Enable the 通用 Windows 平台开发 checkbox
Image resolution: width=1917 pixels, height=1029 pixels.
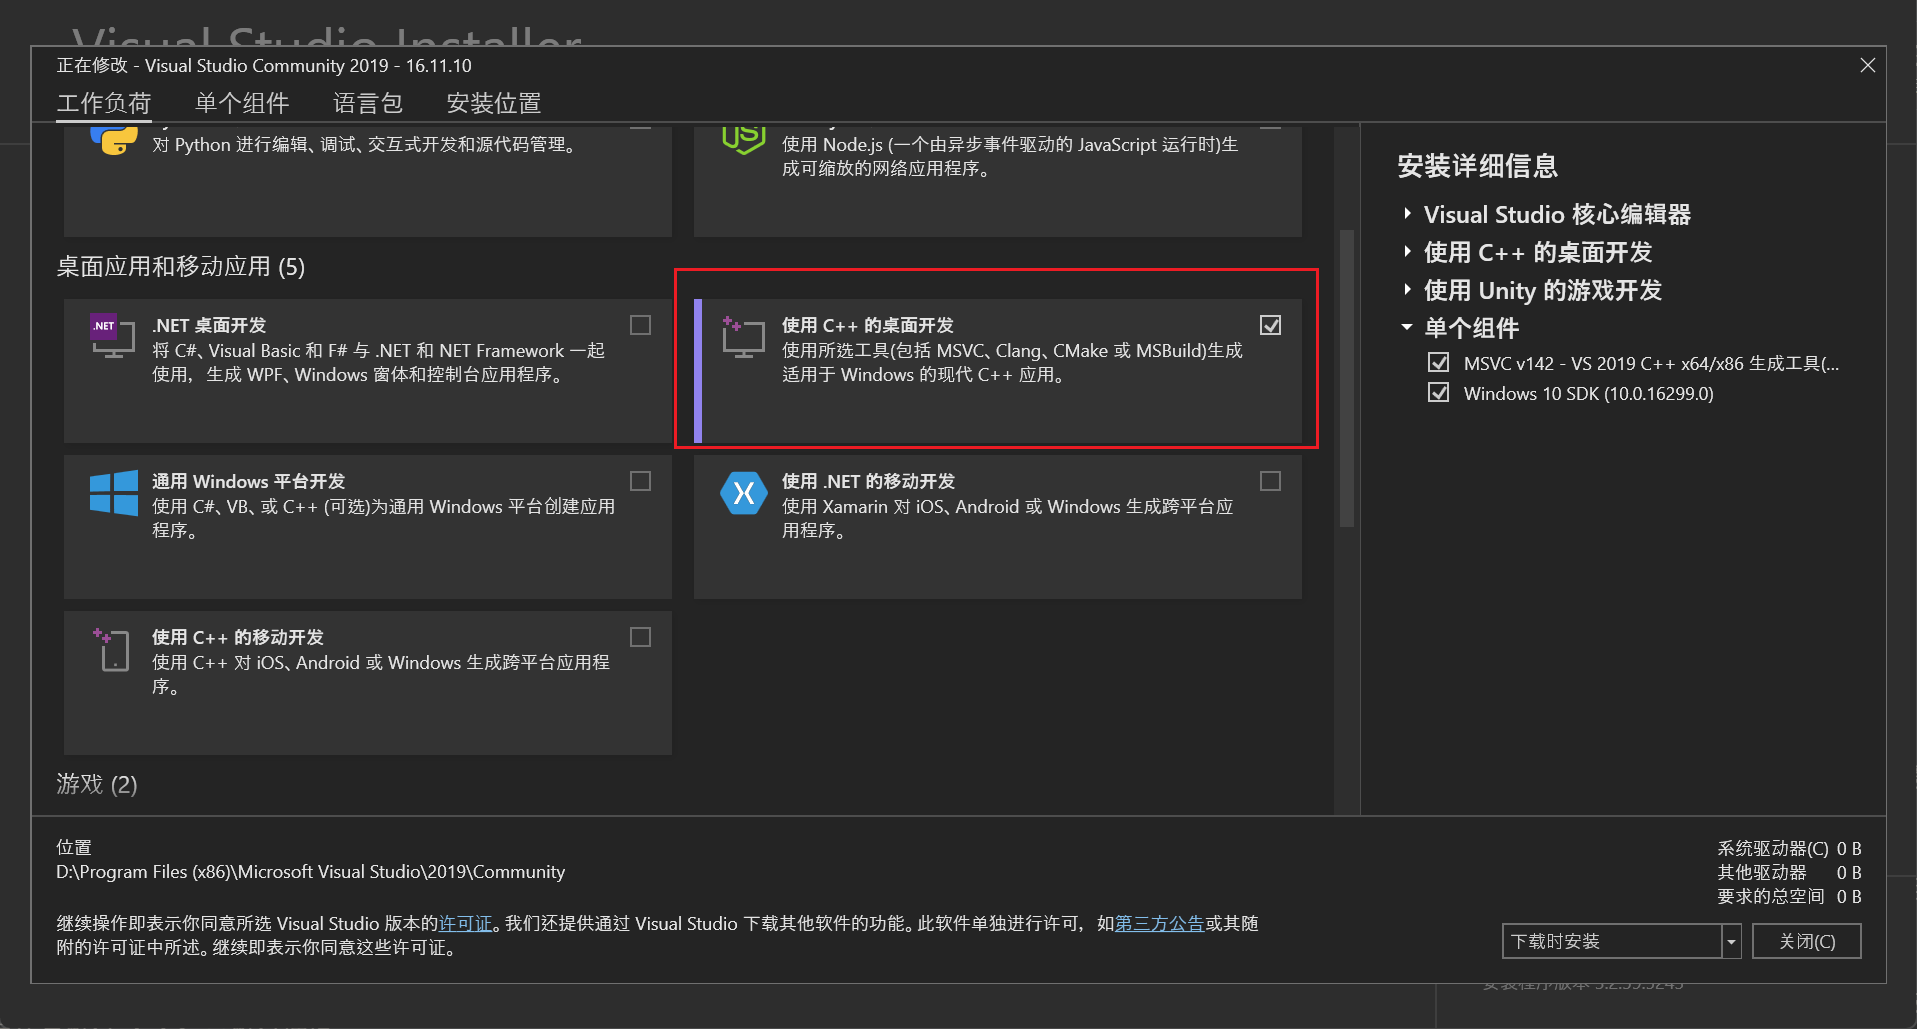click(640, 481)
